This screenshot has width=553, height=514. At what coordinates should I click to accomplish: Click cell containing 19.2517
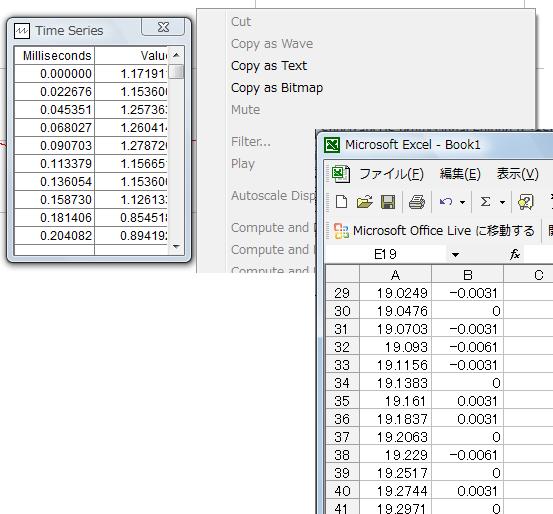pos(395,473)
